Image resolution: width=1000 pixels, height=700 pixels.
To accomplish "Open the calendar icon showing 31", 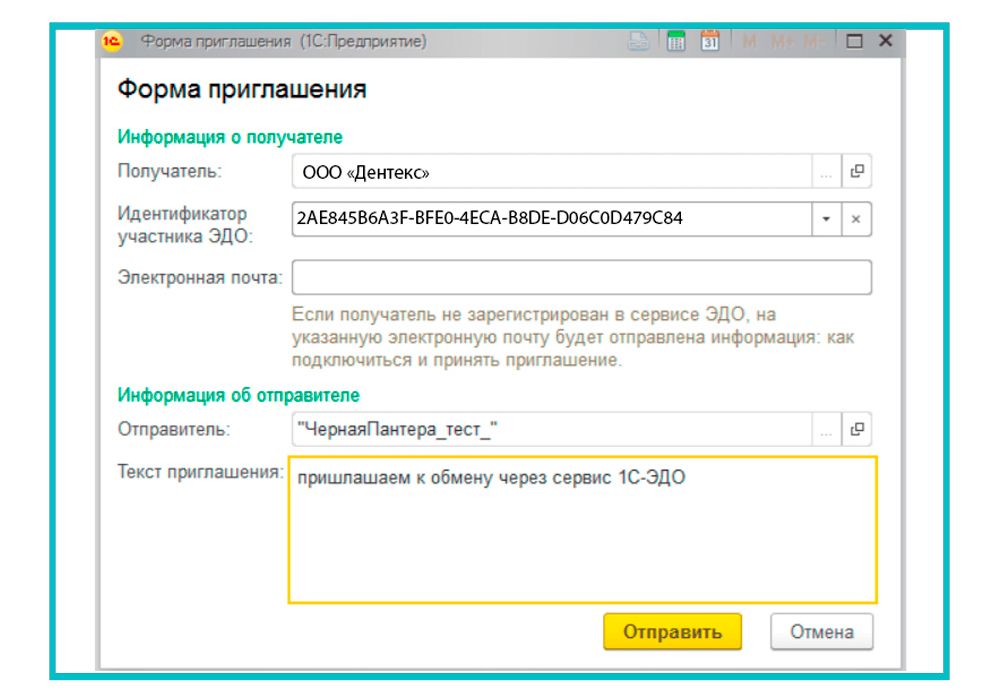I will coord(710,41).
